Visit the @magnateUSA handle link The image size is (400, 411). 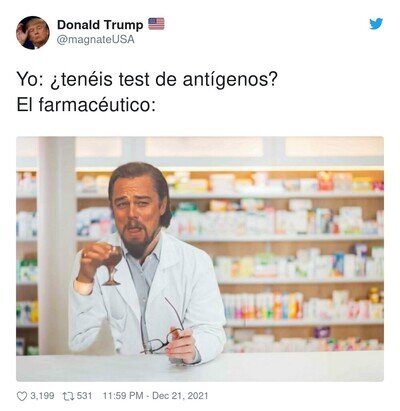coord(96,39)
